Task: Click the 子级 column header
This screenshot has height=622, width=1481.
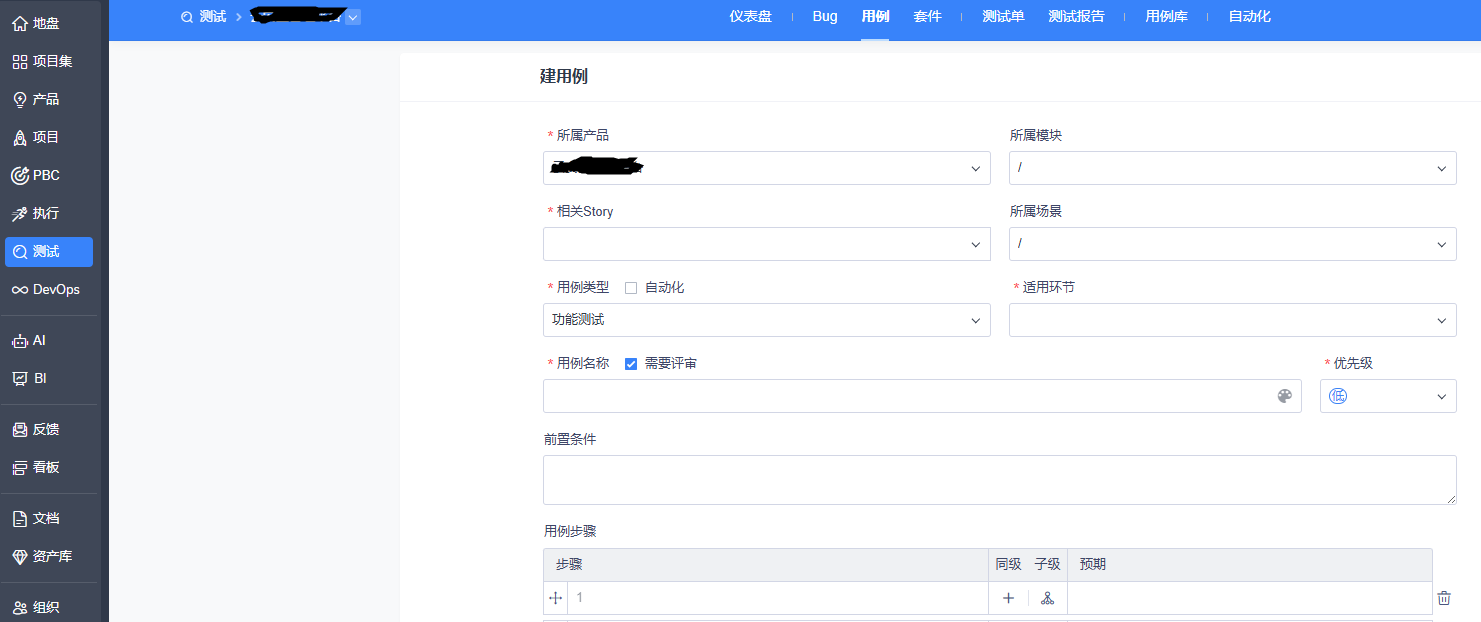Action: click(1047, 565)
